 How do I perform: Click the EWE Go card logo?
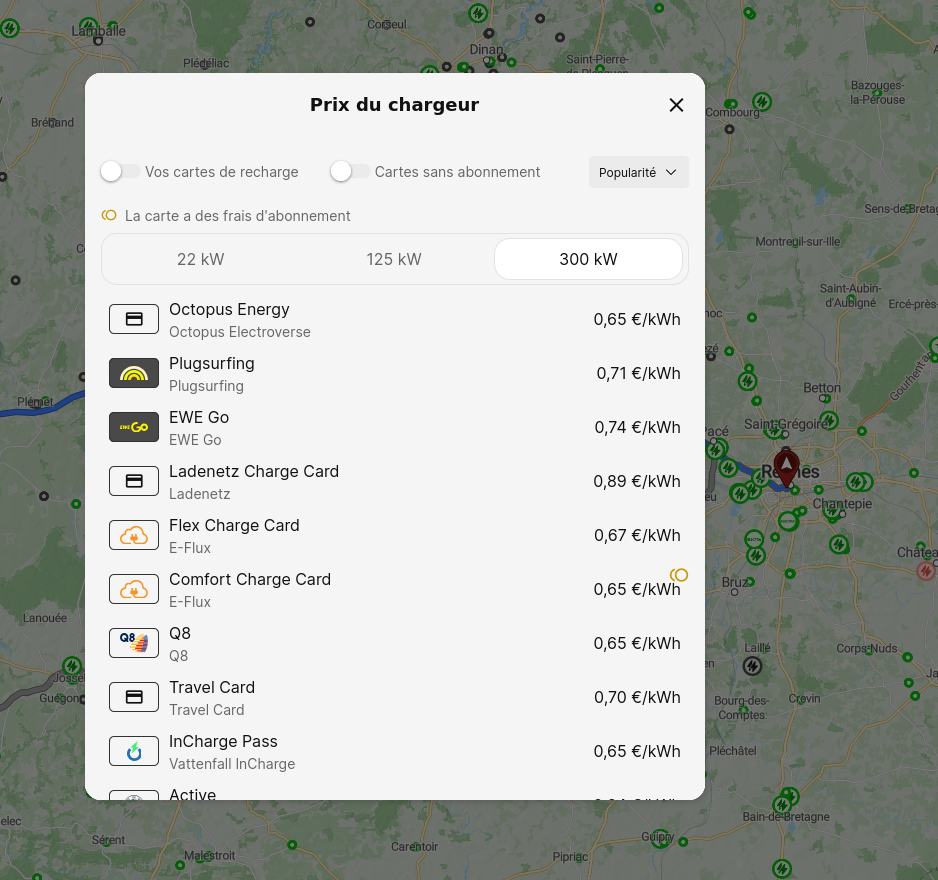[x=134, y=427]
